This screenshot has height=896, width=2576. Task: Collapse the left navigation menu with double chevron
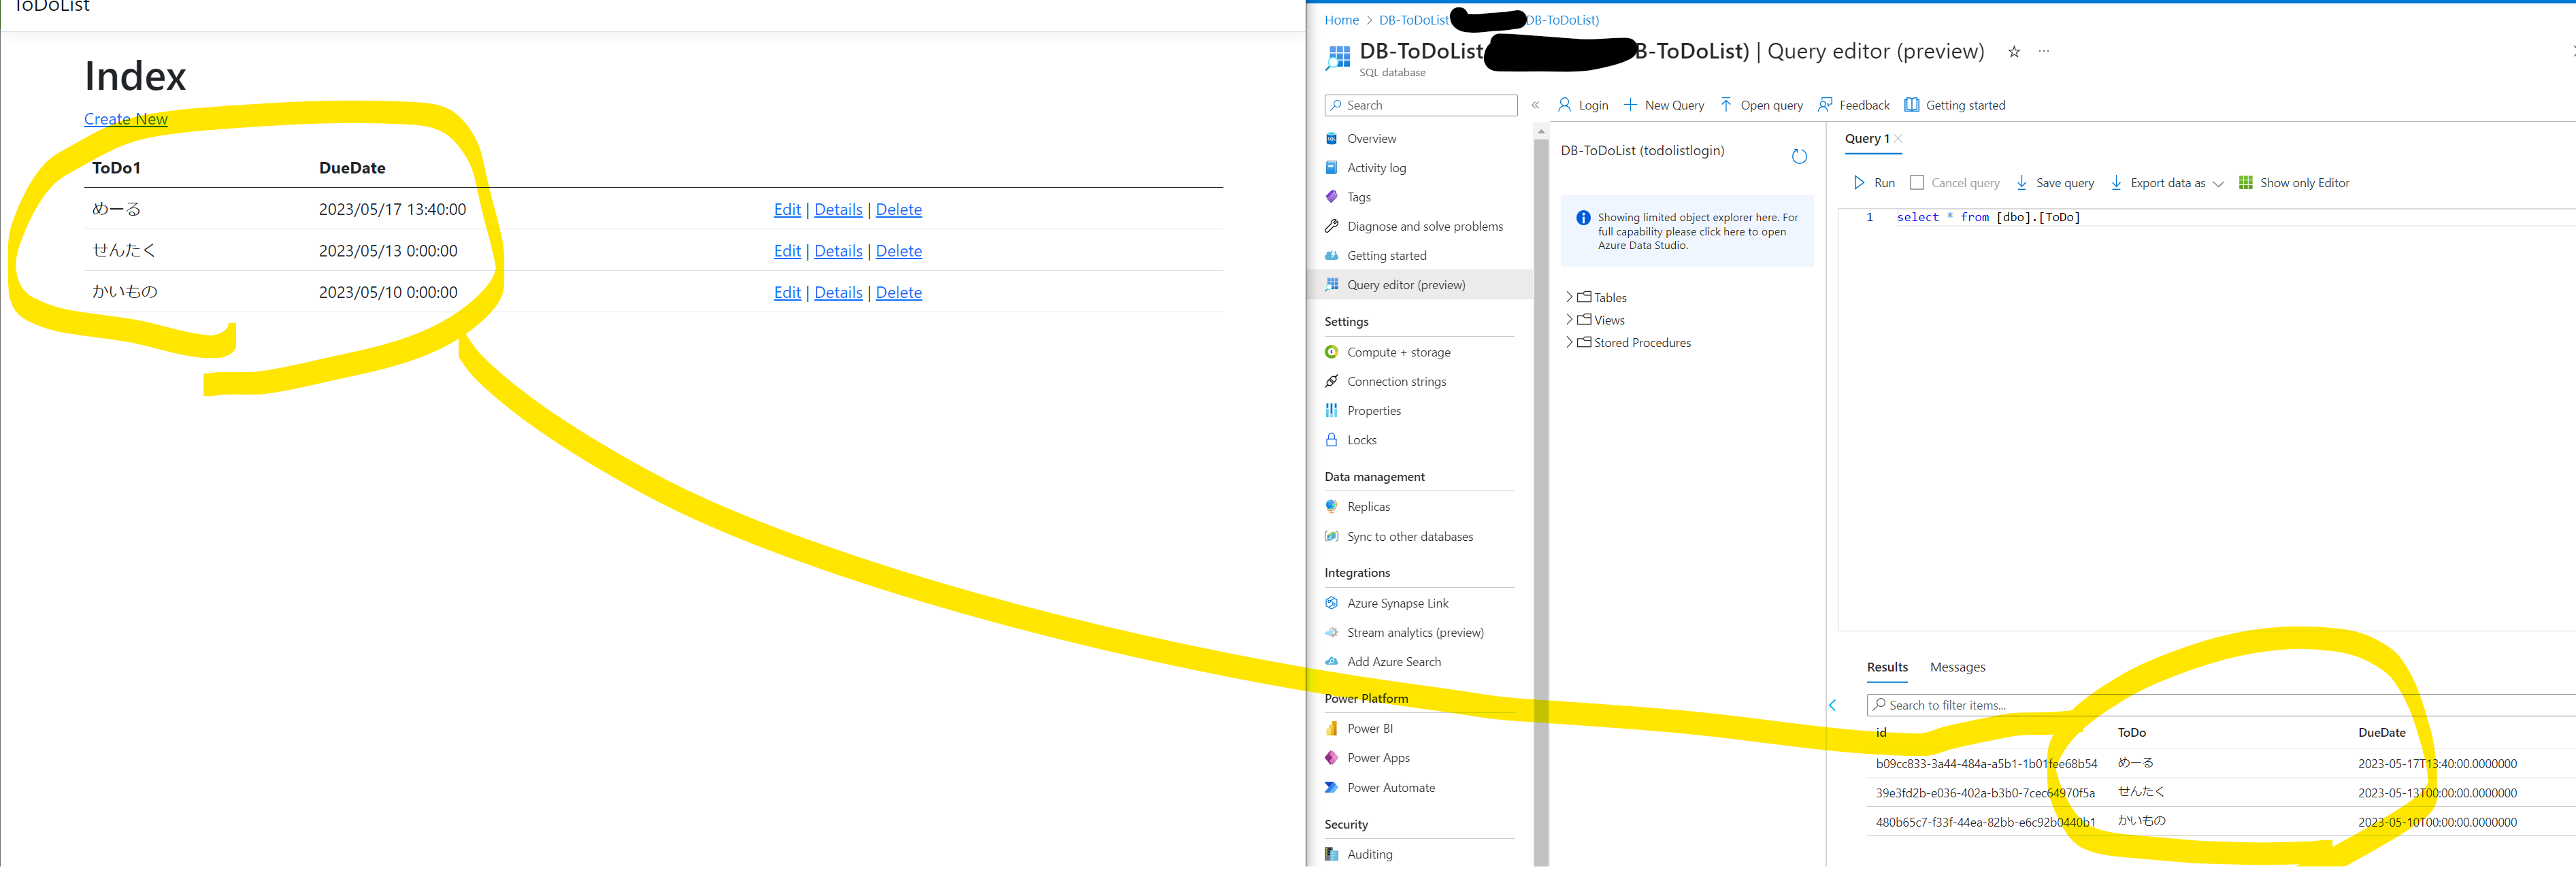coord(1535,105)
